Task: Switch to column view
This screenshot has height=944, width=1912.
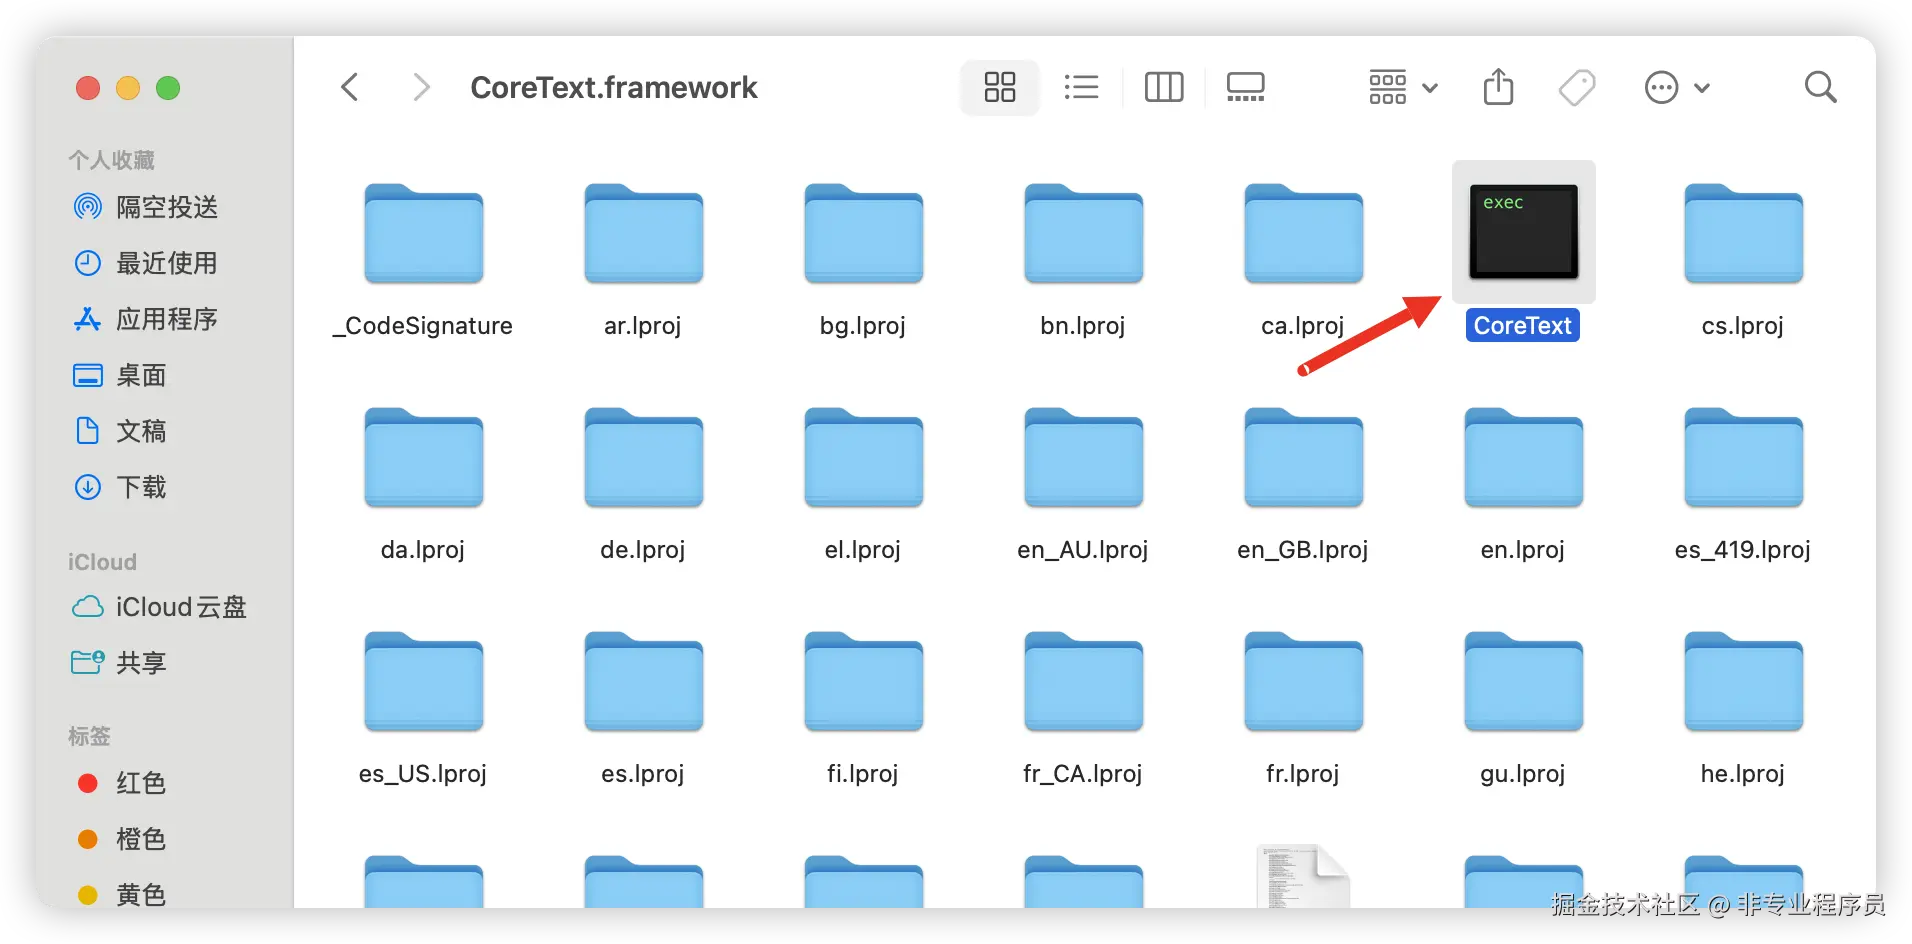Action: click(1163, 87)
